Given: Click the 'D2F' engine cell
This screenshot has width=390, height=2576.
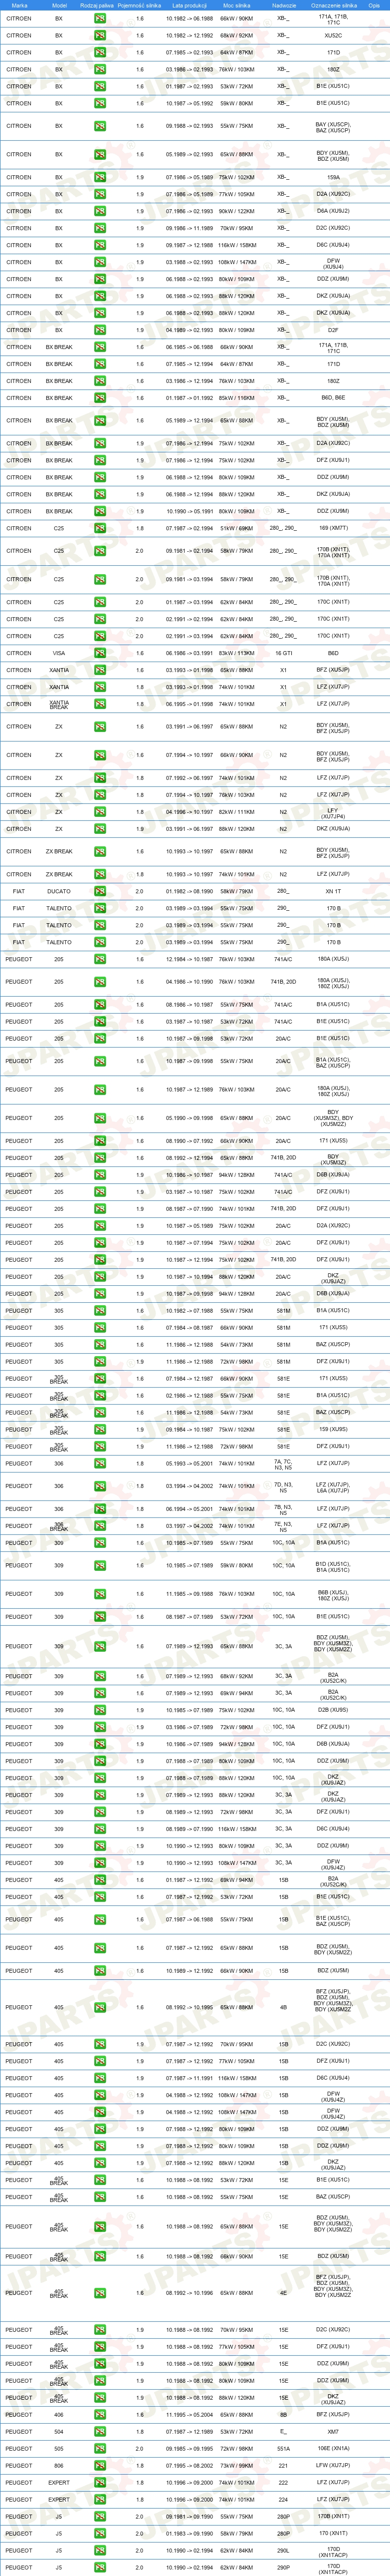Looking at the screenshot, I should [333, 330].
